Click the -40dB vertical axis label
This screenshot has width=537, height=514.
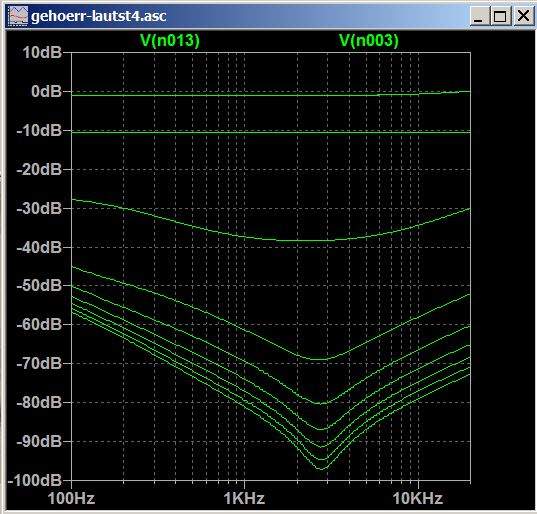(x=39, y=247)
